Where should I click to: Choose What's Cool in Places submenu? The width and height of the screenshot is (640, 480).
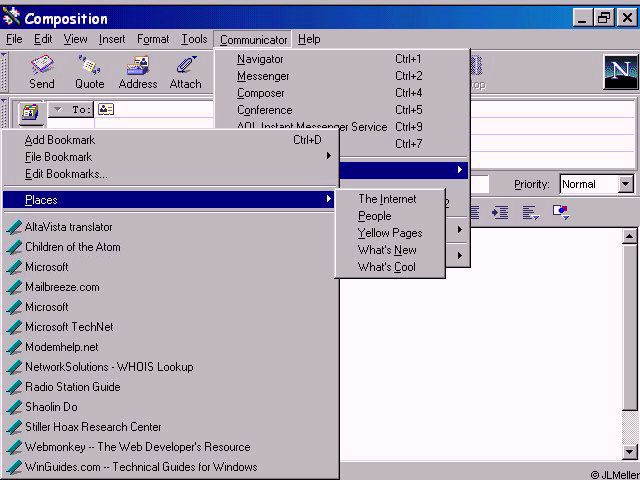[390, 267]
